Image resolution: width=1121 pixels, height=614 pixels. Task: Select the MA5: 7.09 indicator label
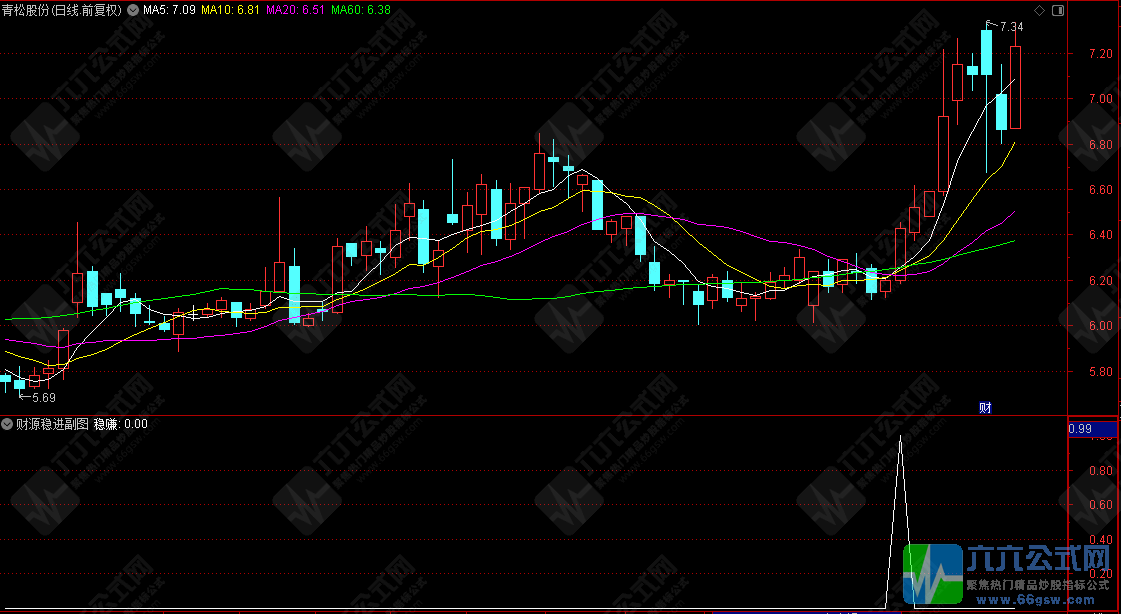[169, 10]
